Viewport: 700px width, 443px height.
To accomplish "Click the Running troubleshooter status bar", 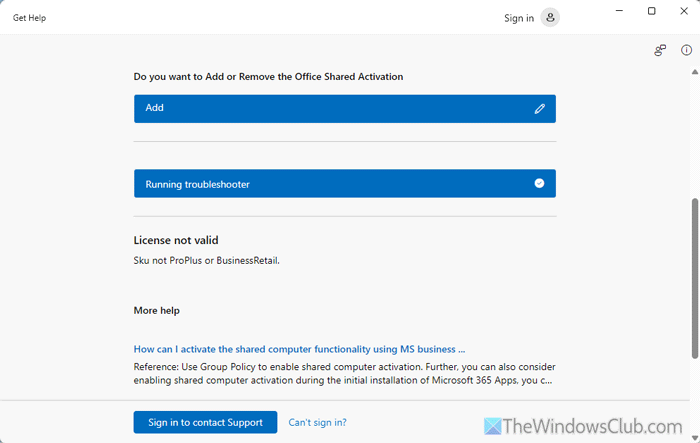I will (x=330, y=184).
